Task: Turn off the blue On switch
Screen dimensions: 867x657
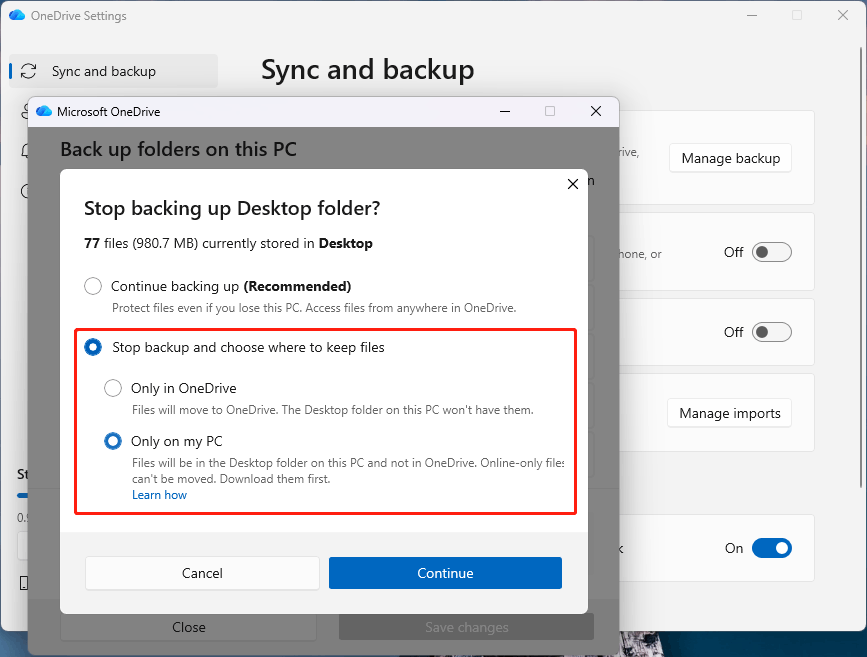Action: [x=772, y=548]
